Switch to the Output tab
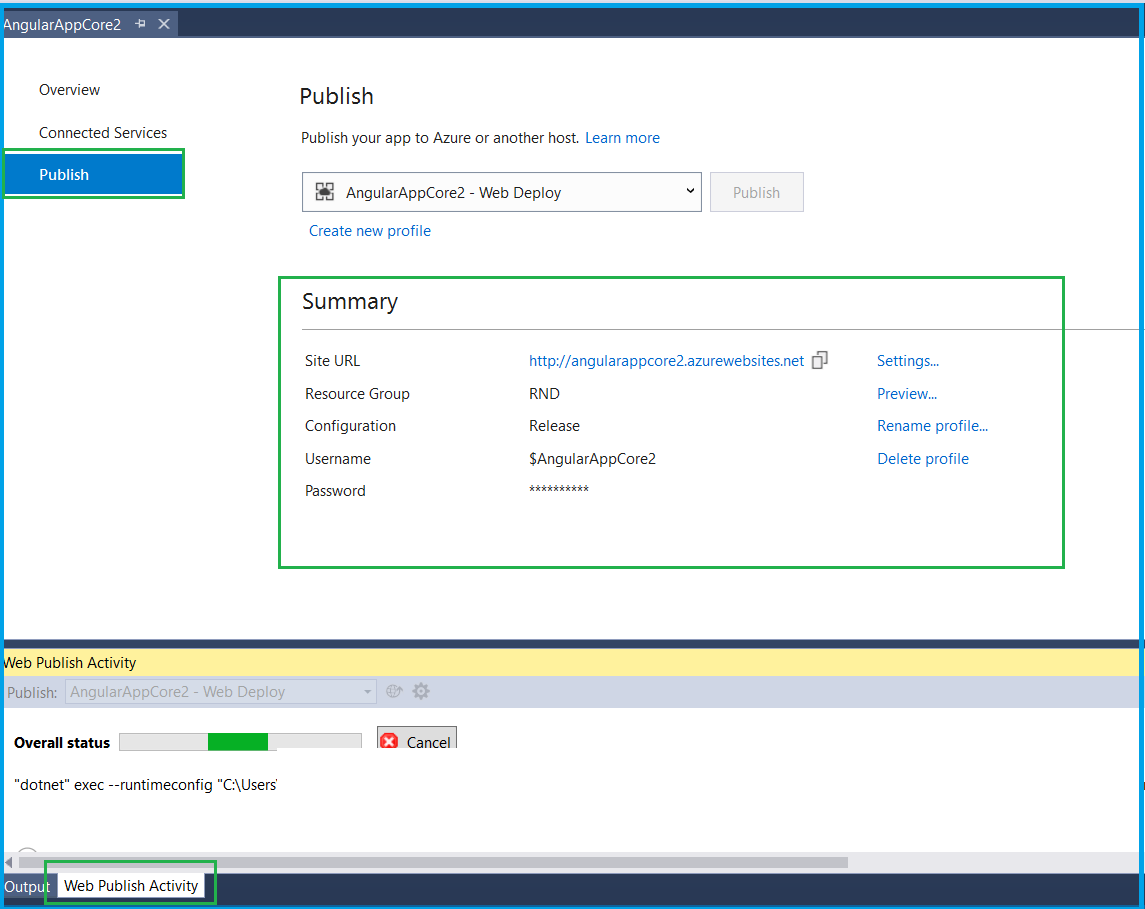Viewport: 1145px width, 909px height. pyautogui.click(x=27, y=886)
